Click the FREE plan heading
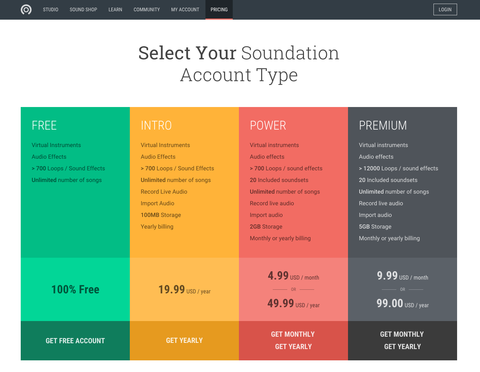This screenshot has height=372, width=480. click(x=44, y=126)
